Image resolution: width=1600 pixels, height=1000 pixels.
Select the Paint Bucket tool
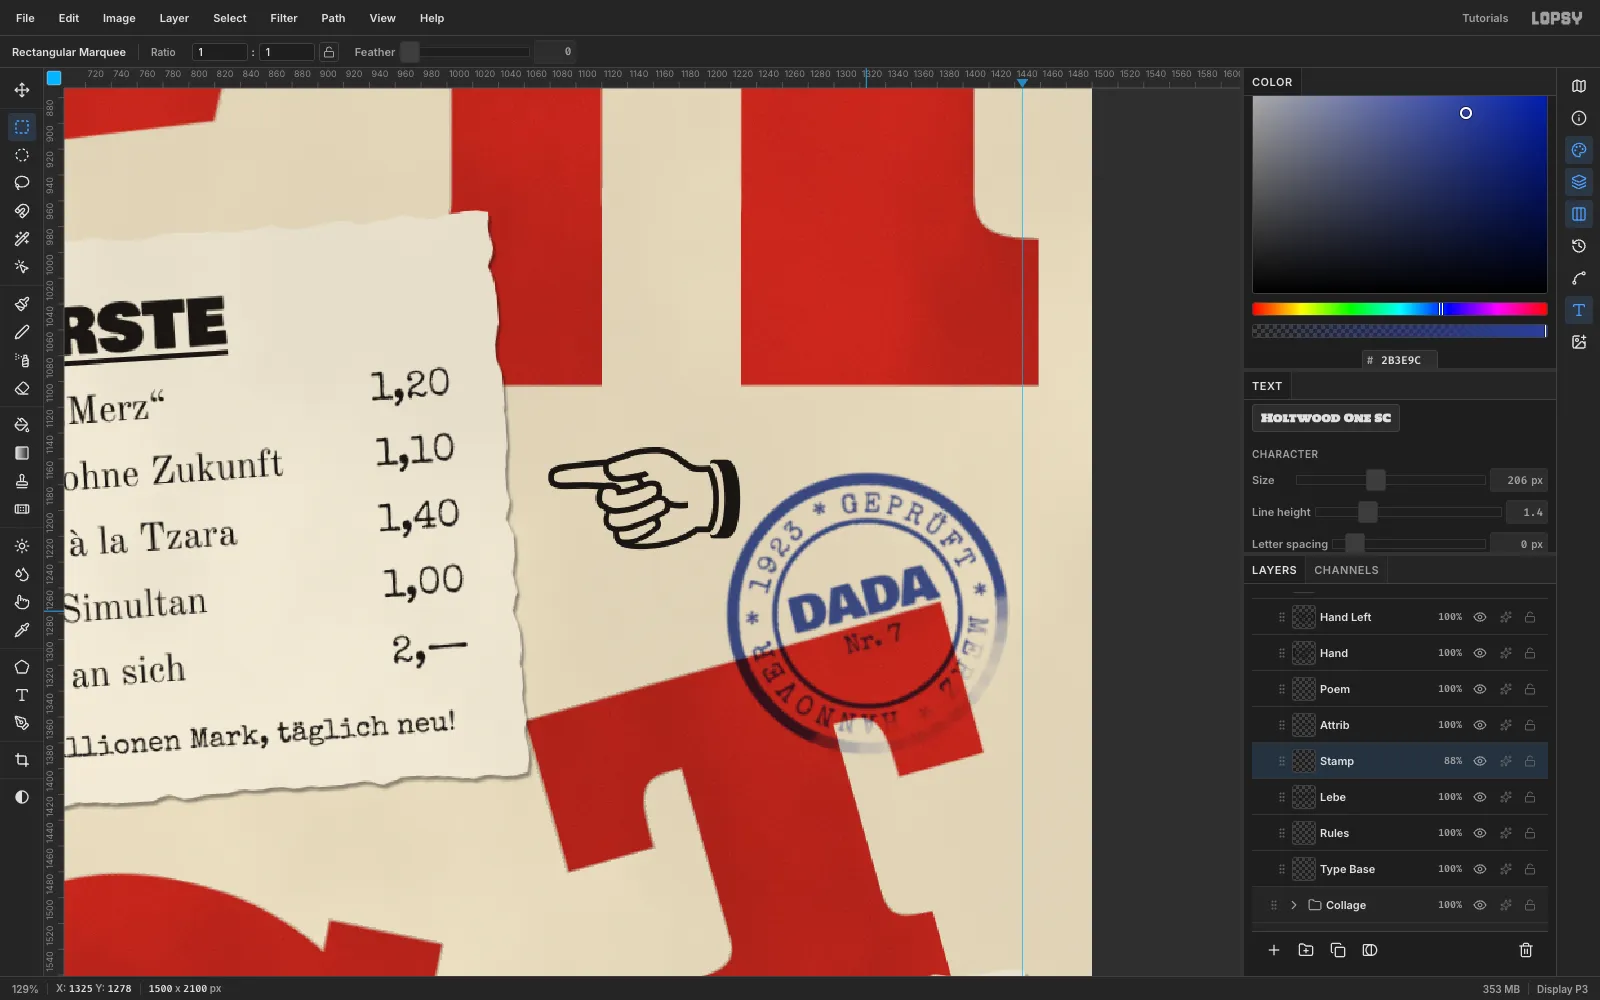22,425
